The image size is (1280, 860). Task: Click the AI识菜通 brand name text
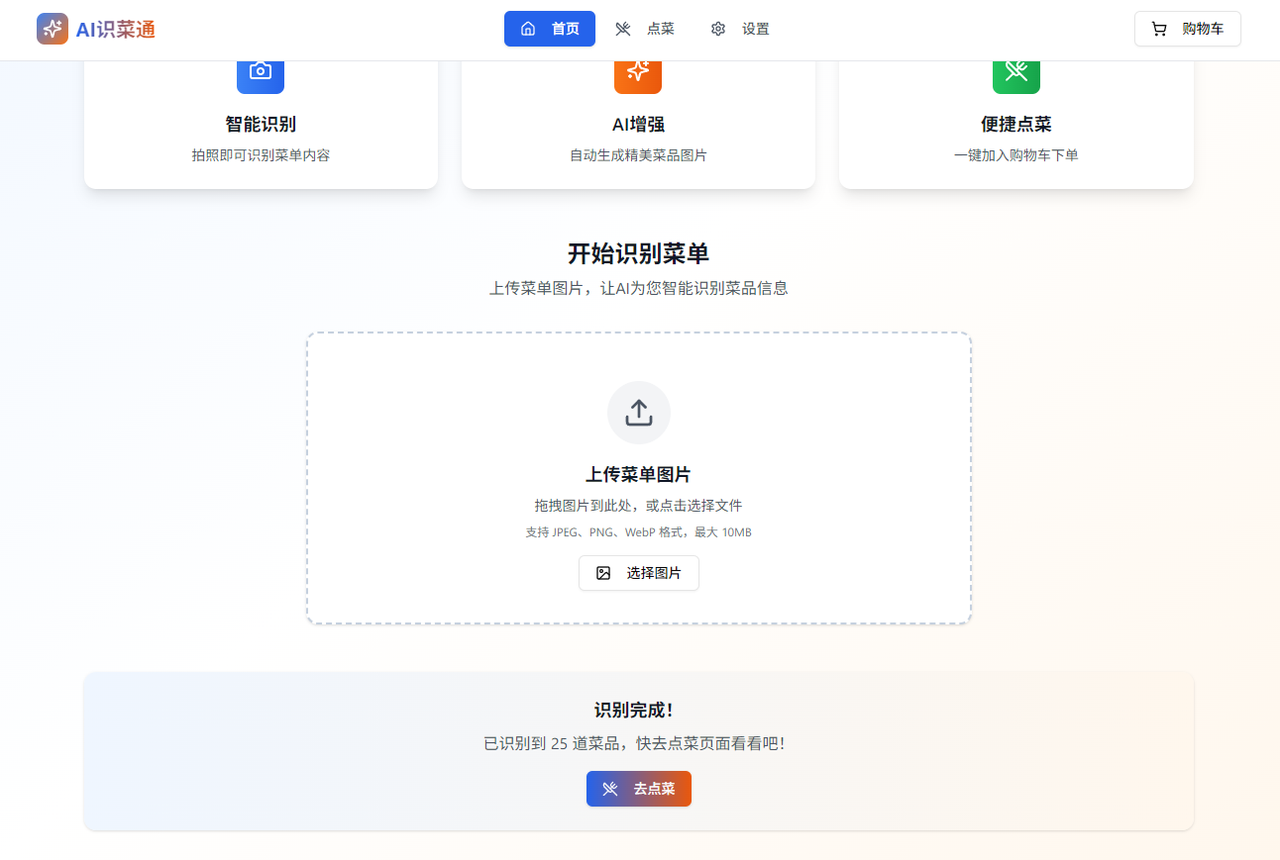point(116,29)
